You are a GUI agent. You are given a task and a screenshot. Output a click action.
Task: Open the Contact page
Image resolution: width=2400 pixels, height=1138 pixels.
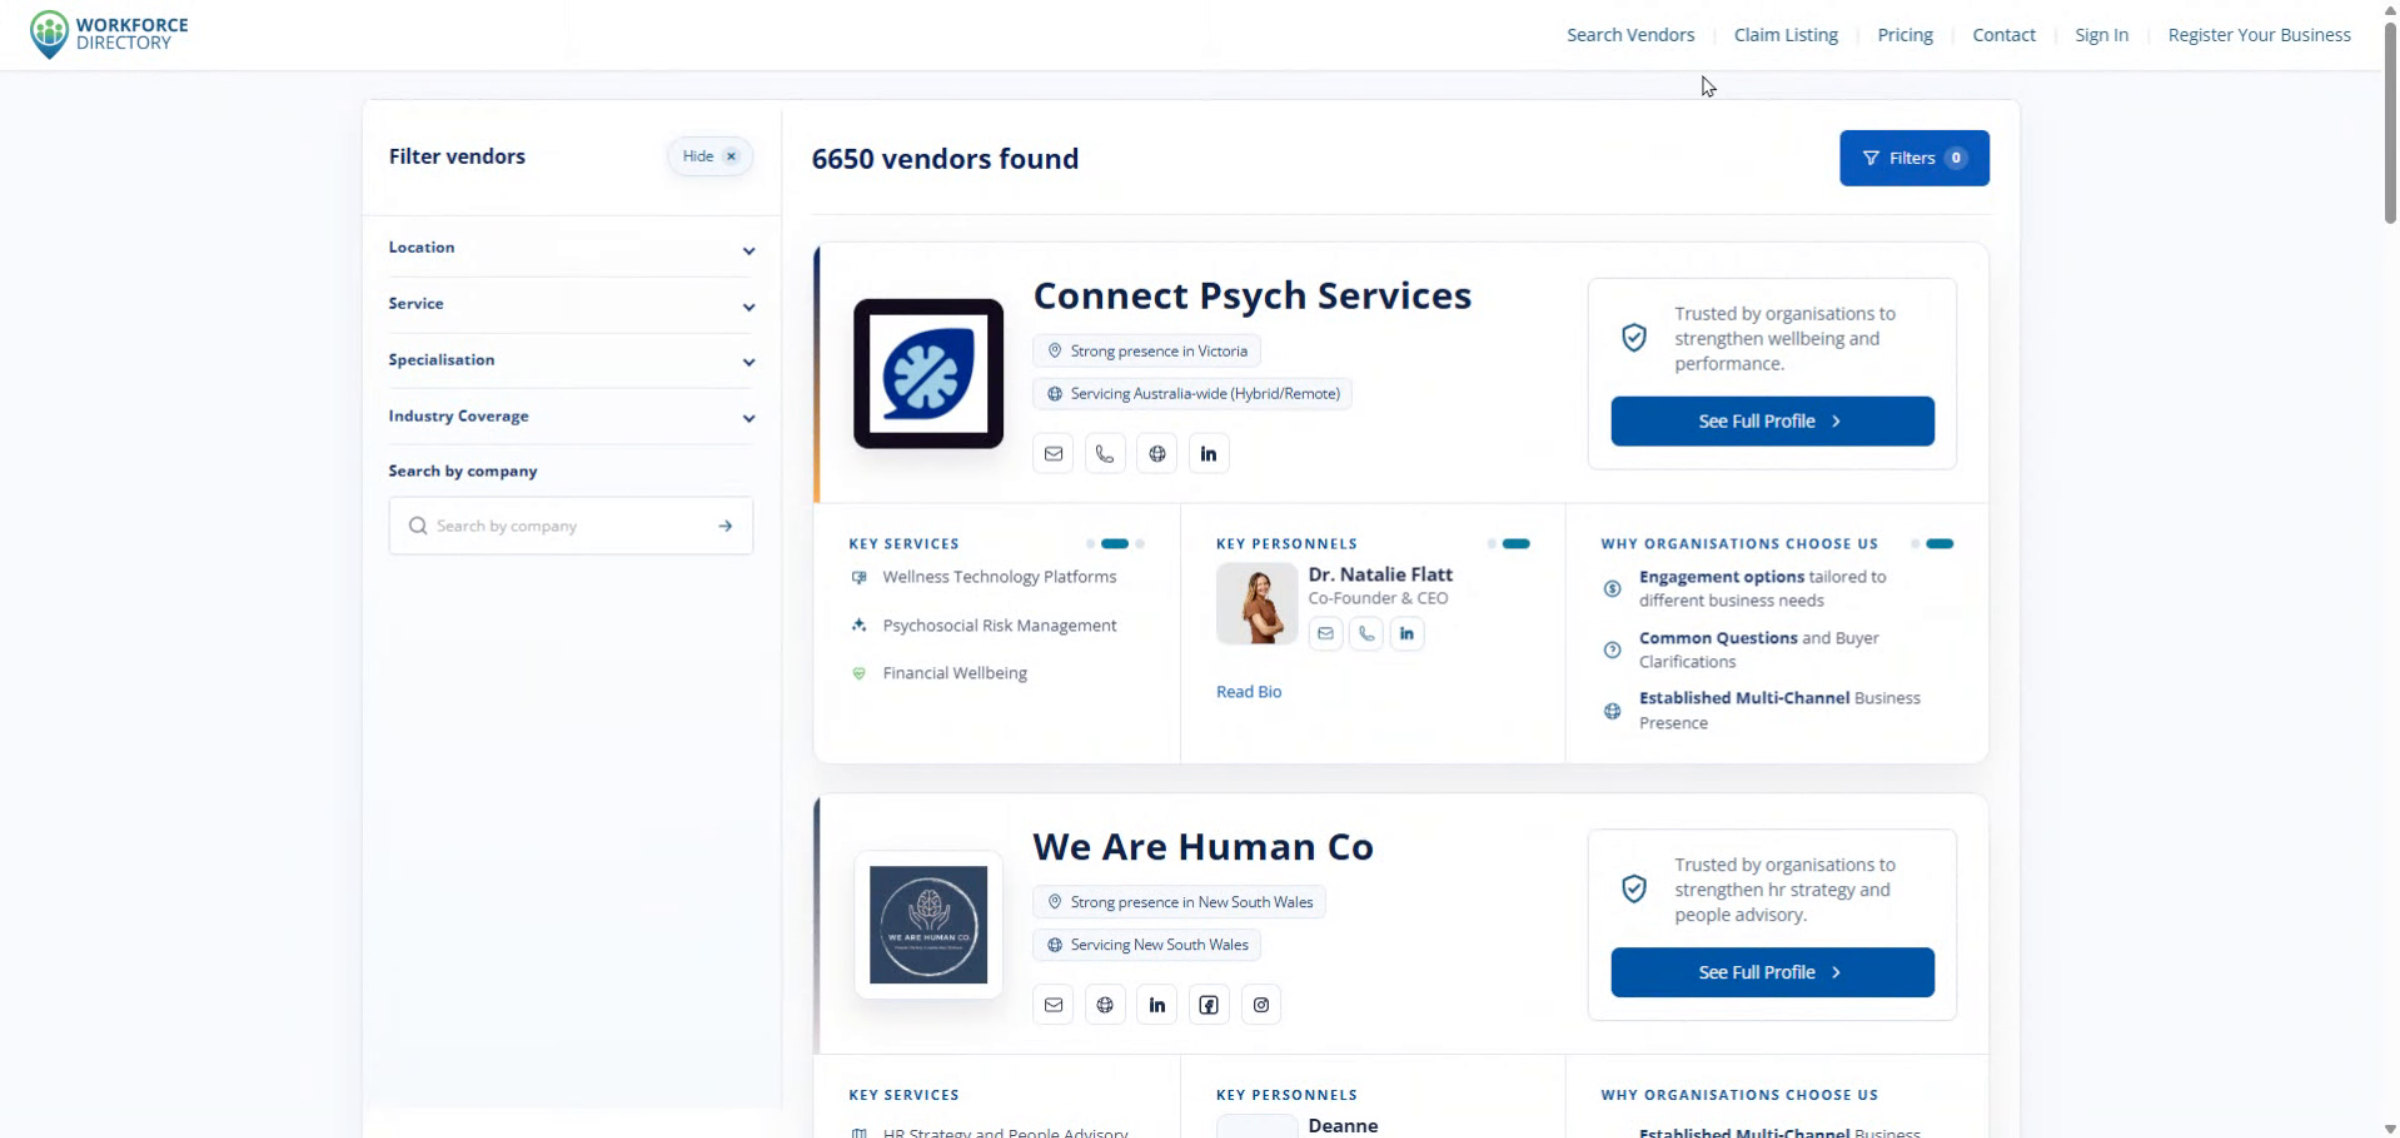pos(2003,35)
